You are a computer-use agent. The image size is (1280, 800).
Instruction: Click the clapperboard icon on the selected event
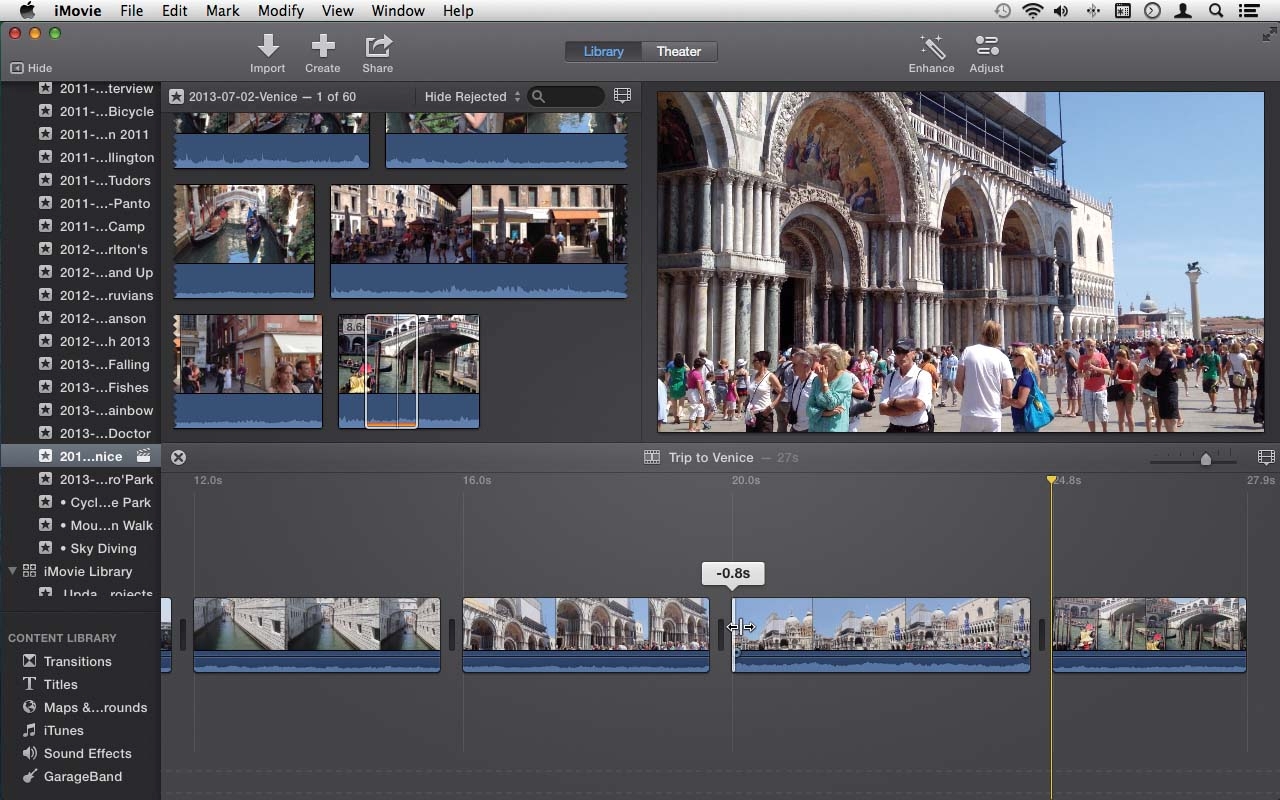pyautogui.click(x=144, y=456)
